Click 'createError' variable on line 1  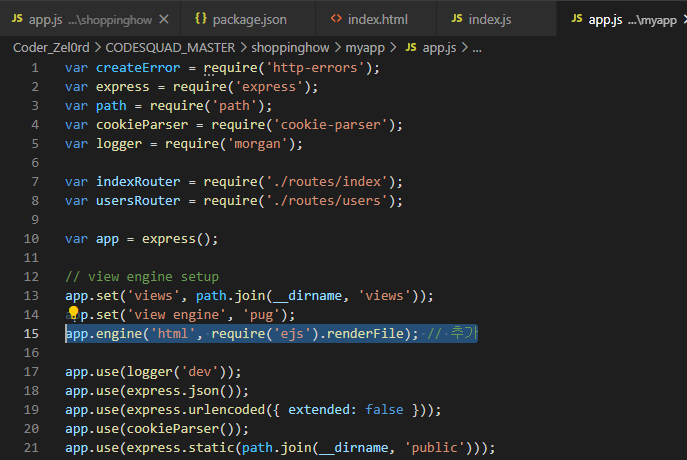138,68
